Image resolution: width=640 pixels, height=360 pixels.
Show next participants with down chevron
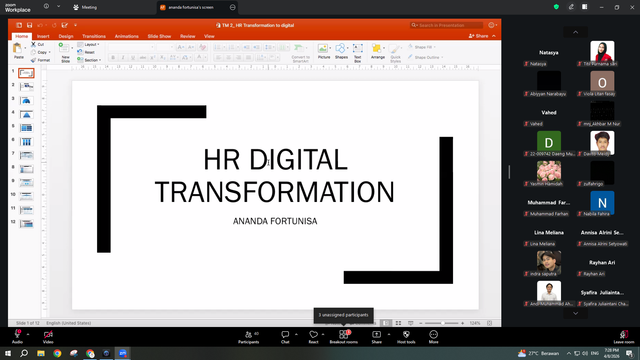pos(576,313)
